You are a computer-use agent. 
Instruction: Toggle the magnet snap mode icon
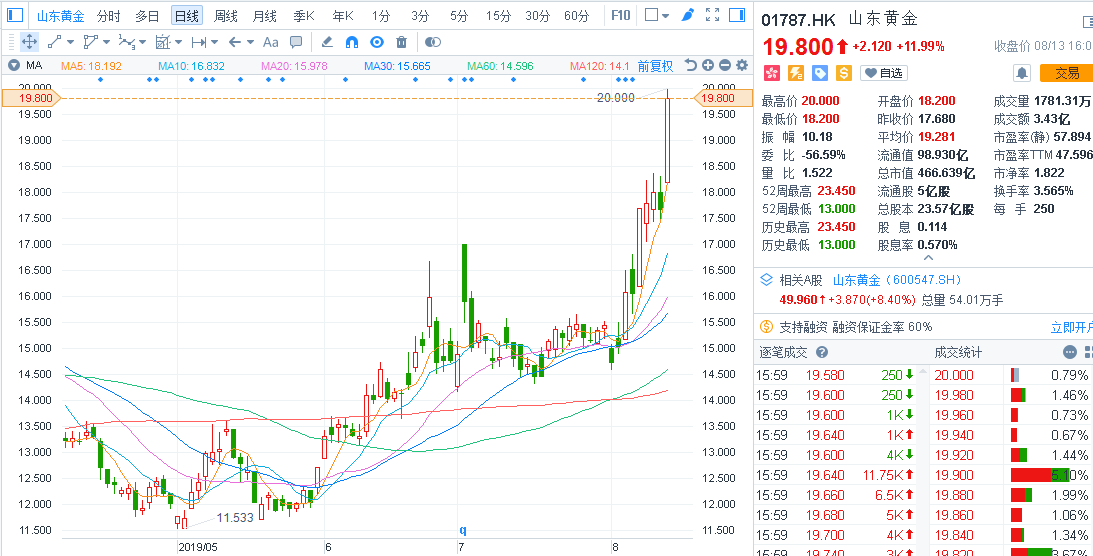pos(351,42)
